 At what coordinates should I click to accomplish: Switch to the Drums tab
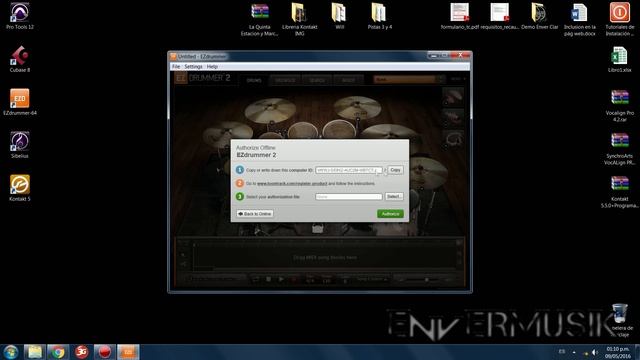click(x=254, y=80)
